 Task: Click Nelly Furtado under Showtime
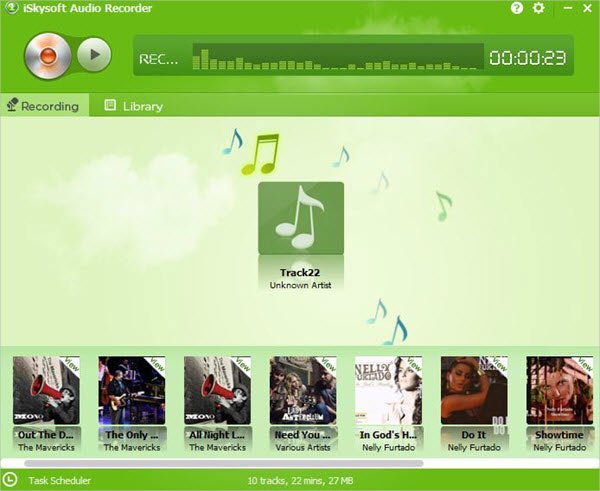click(x=560, y=447)
